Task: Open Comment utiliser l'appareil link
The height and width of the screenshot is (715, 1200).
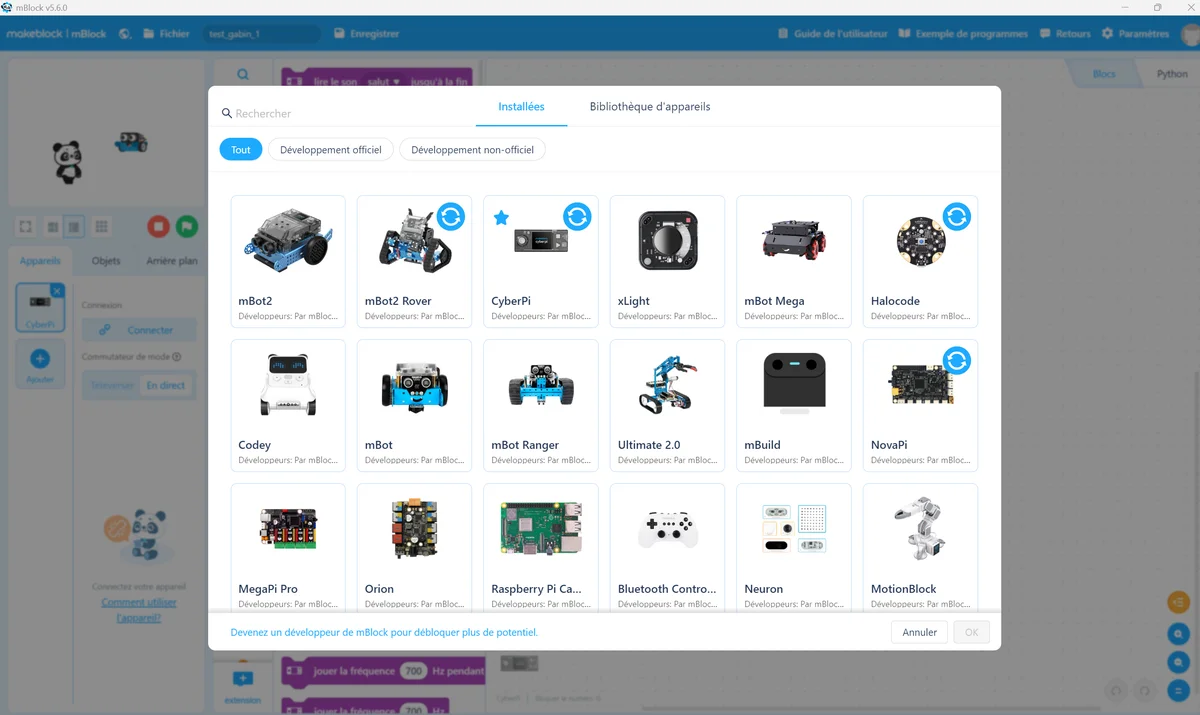Action: point(139,610)
